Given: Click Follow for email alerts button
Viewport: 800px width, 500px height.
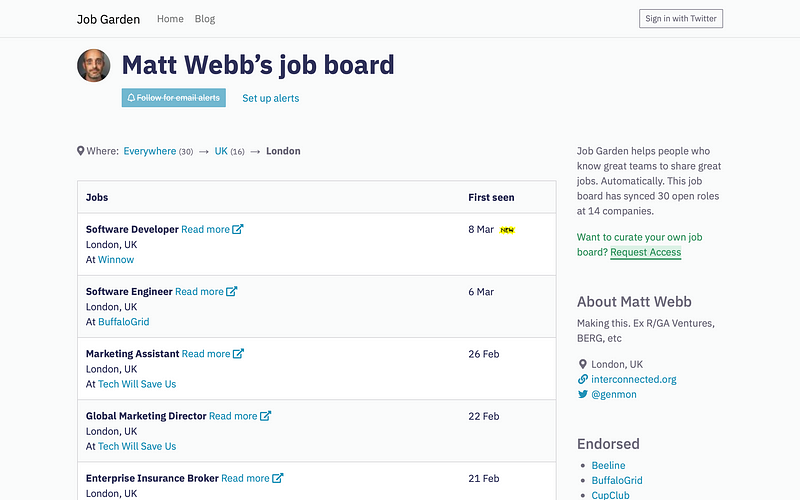Looking at the screenshot, I should [x=173, y=98].
